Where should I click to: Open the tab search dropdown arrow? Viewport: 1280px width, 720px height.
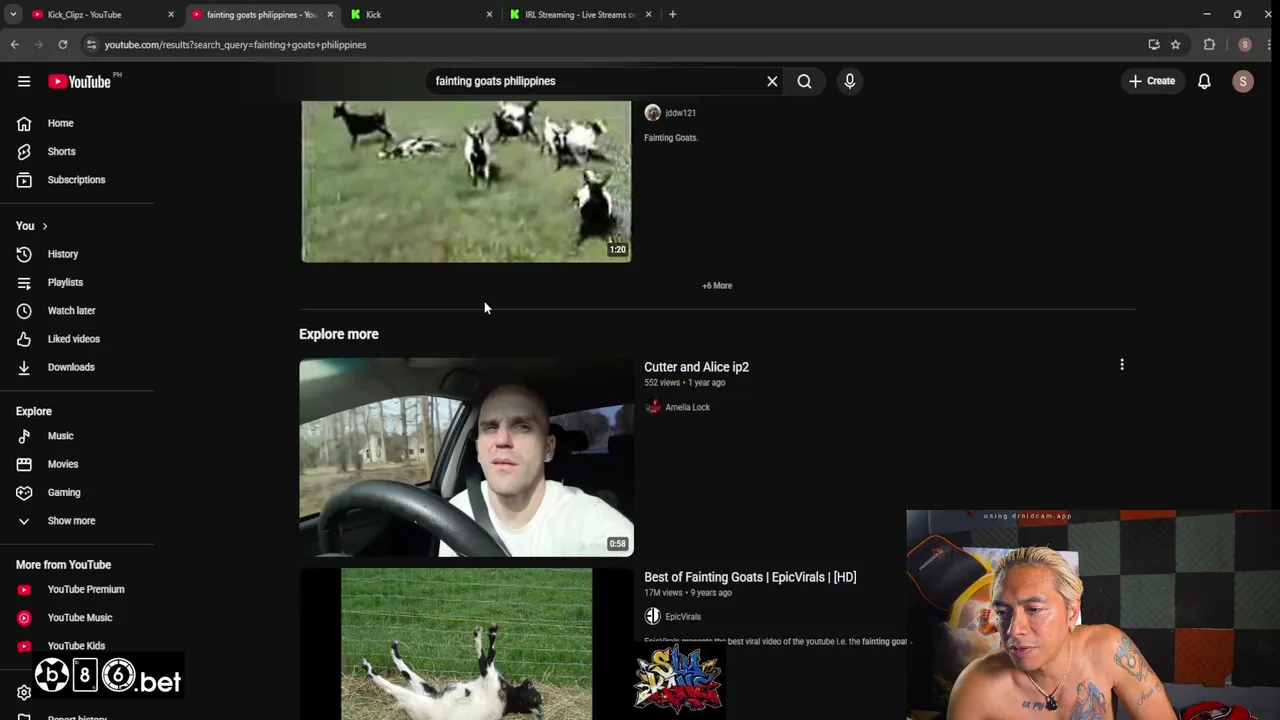(13, 15)
